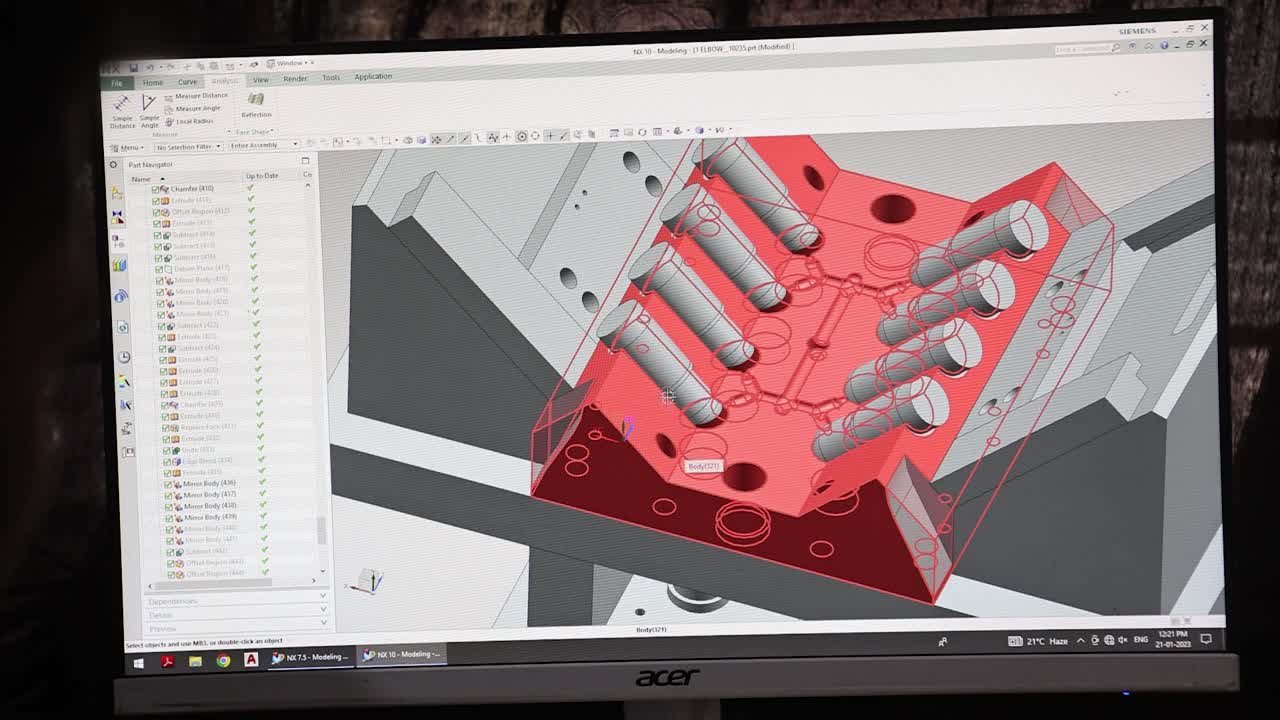The image size is (1280, 720).
Task: Switch to the Render ribbon tab
Action: (294, 79)
